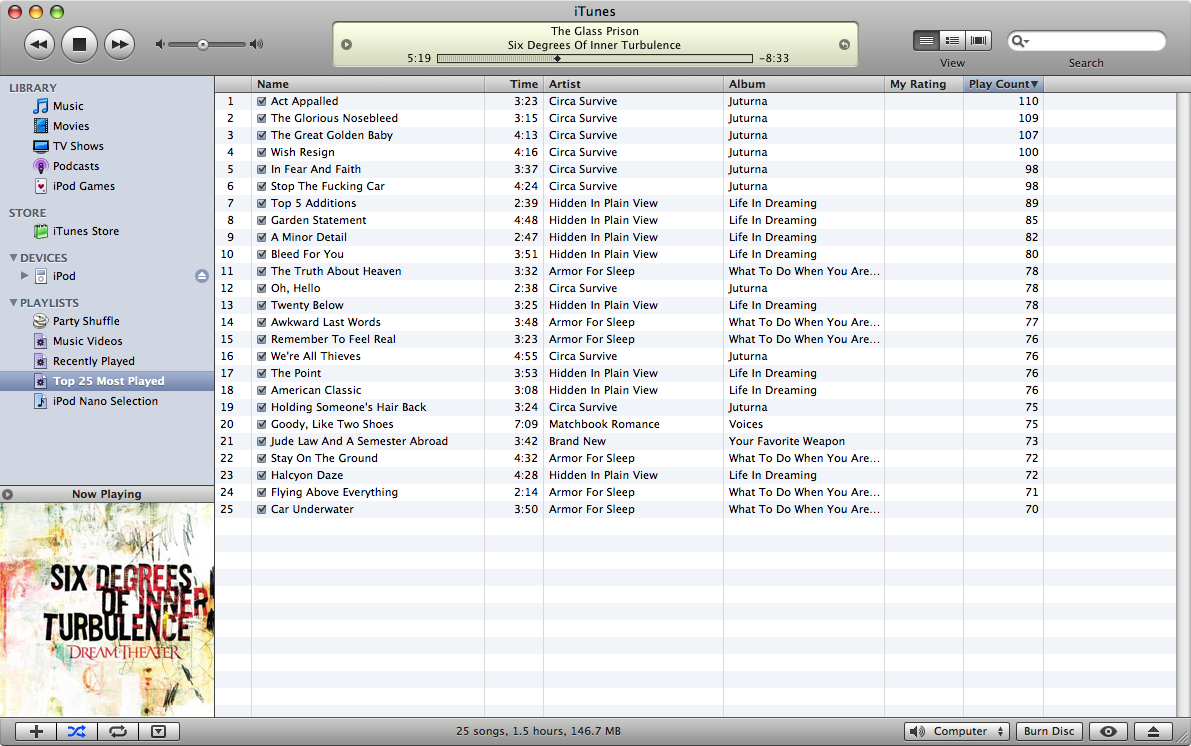1191x746 pixels.
Task: Click the Your Favorite Weapon album cell
Action: [x=786, y=441]
